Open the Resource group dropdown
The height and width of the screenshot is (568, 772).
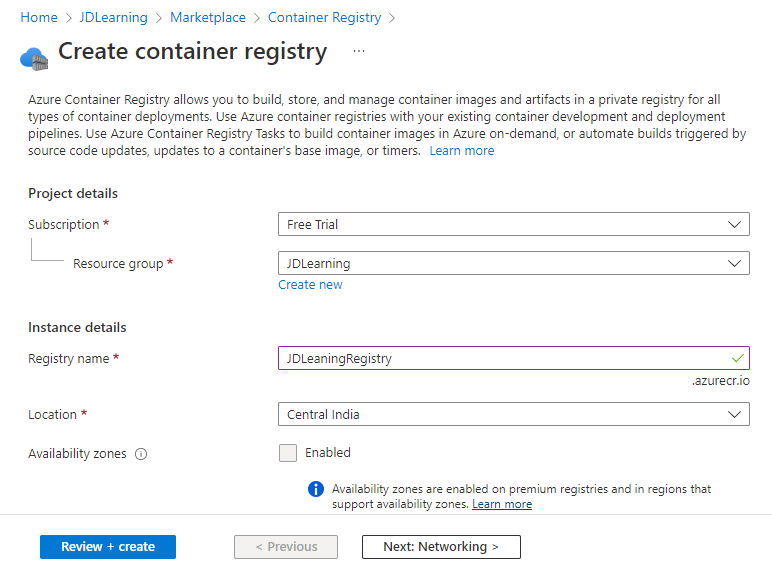click(513, 264)
